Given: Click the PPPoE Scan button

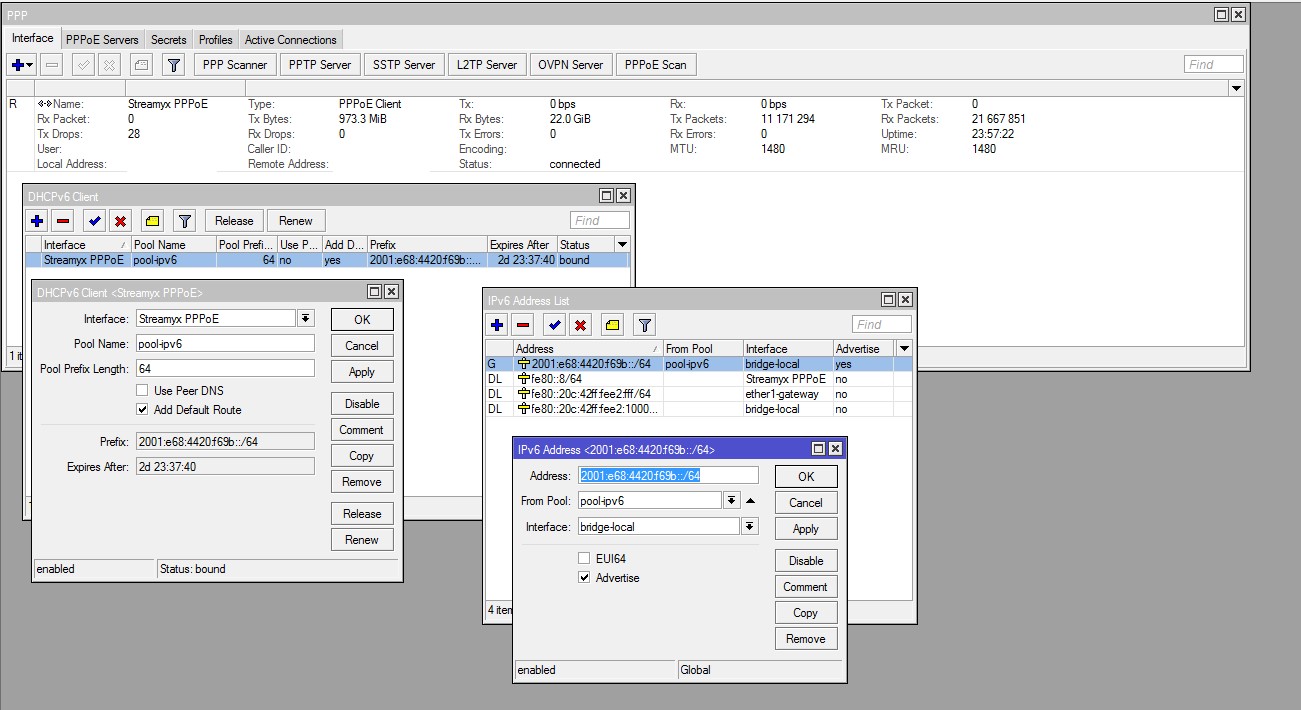Looking at the screenshot, I should point(655,65).
